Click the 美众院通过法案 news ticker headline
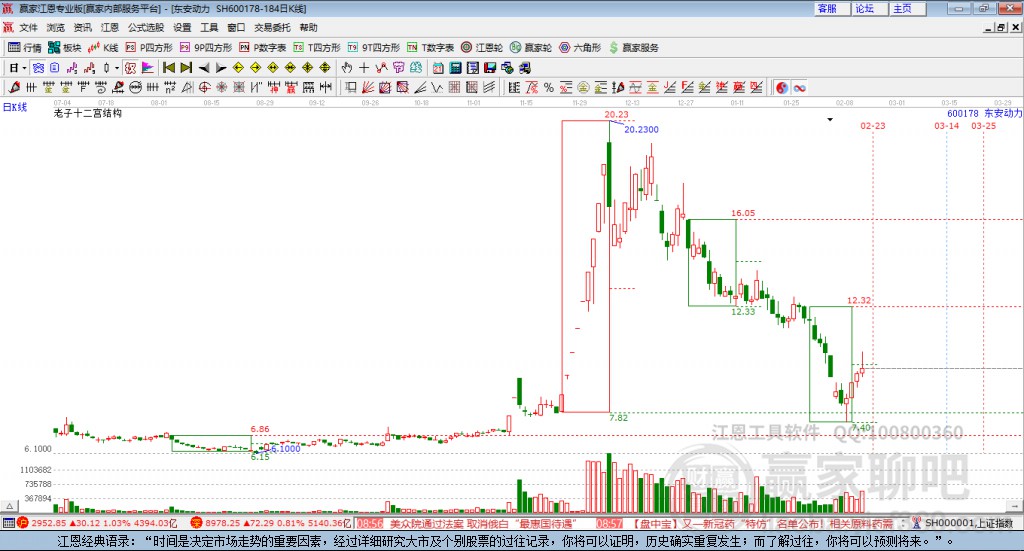This screenshot has height=551, width=1024. point(481,524)
